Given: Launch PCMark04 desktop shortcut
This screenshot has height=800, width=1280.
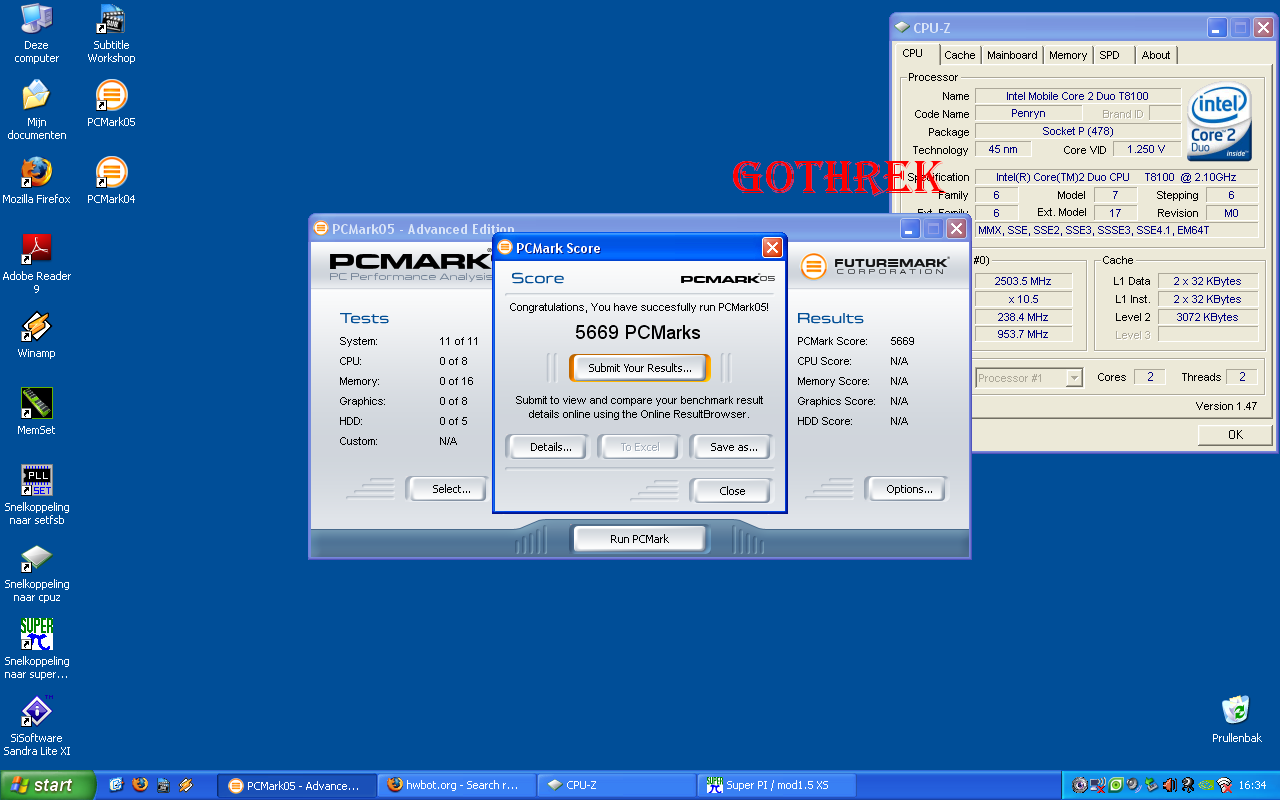Looking at the screenshot, I should pyautogui.click(x=111, y=181).
